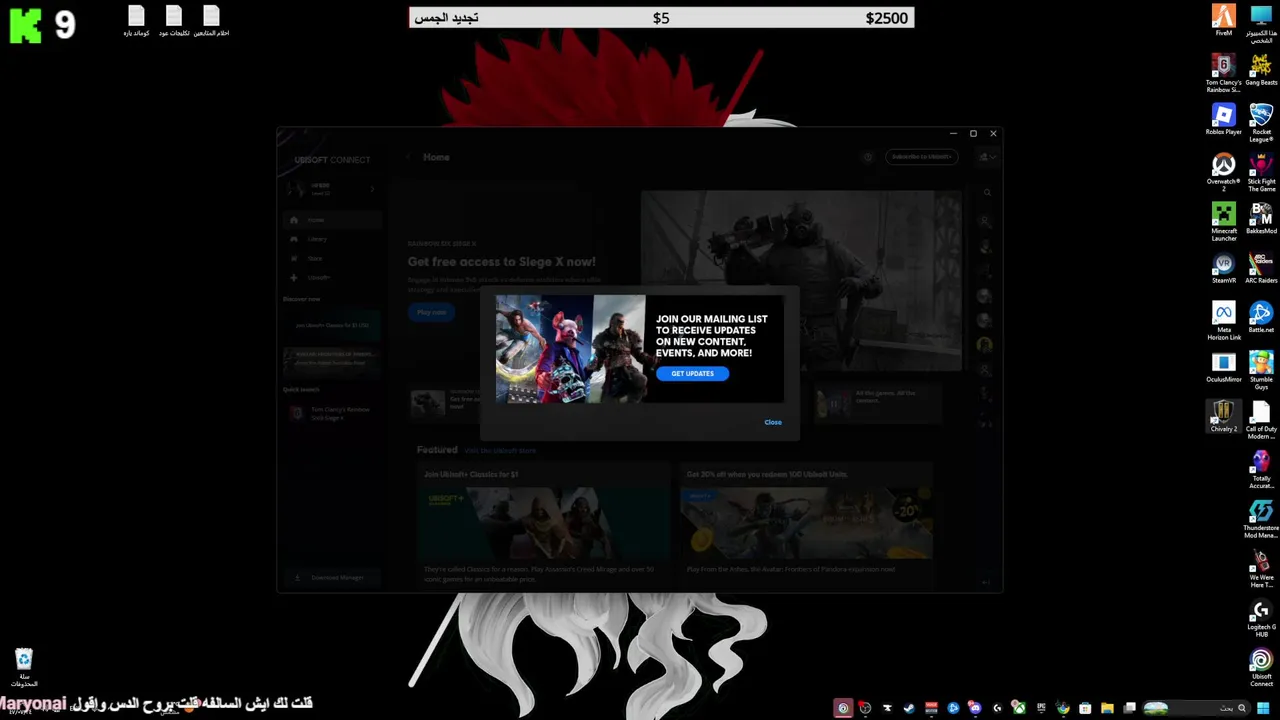Image resolution: width=1280 pixels, height=720 pixels.
Task: Click the search icon in friends panel
Action: coord(986,193)
